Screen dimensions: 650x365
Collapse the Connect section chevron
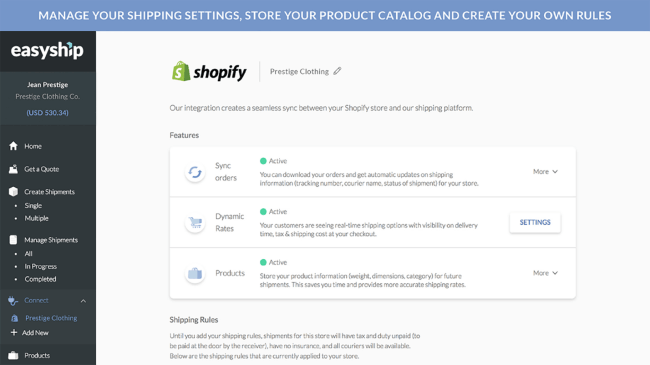83,301
